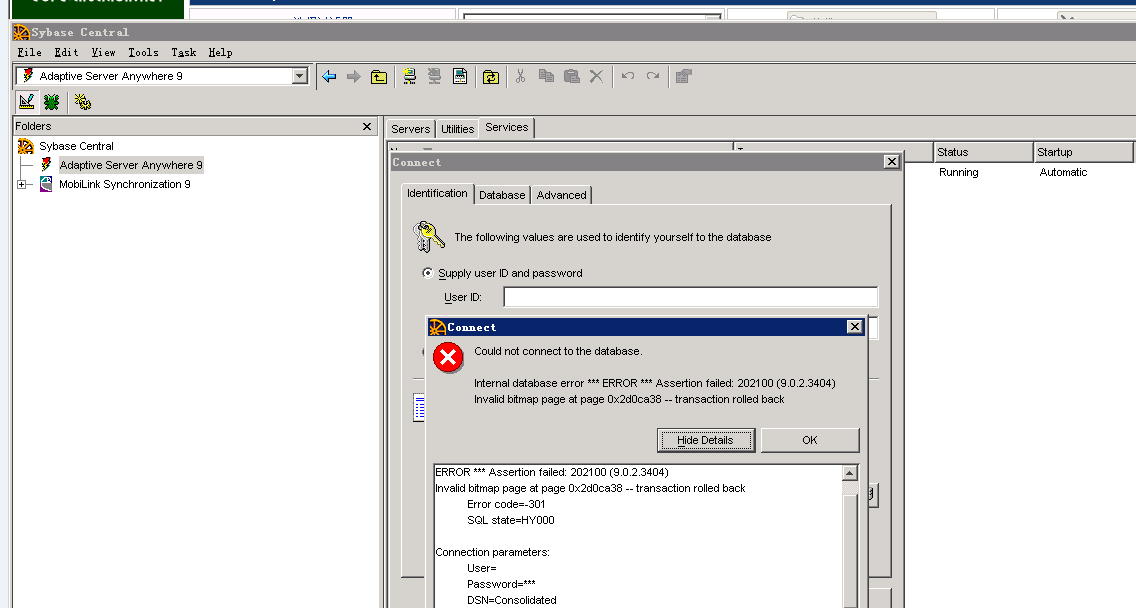1136x608 pixels.
Task: Open the Edit menu
Action: click(x=66, y=52)
